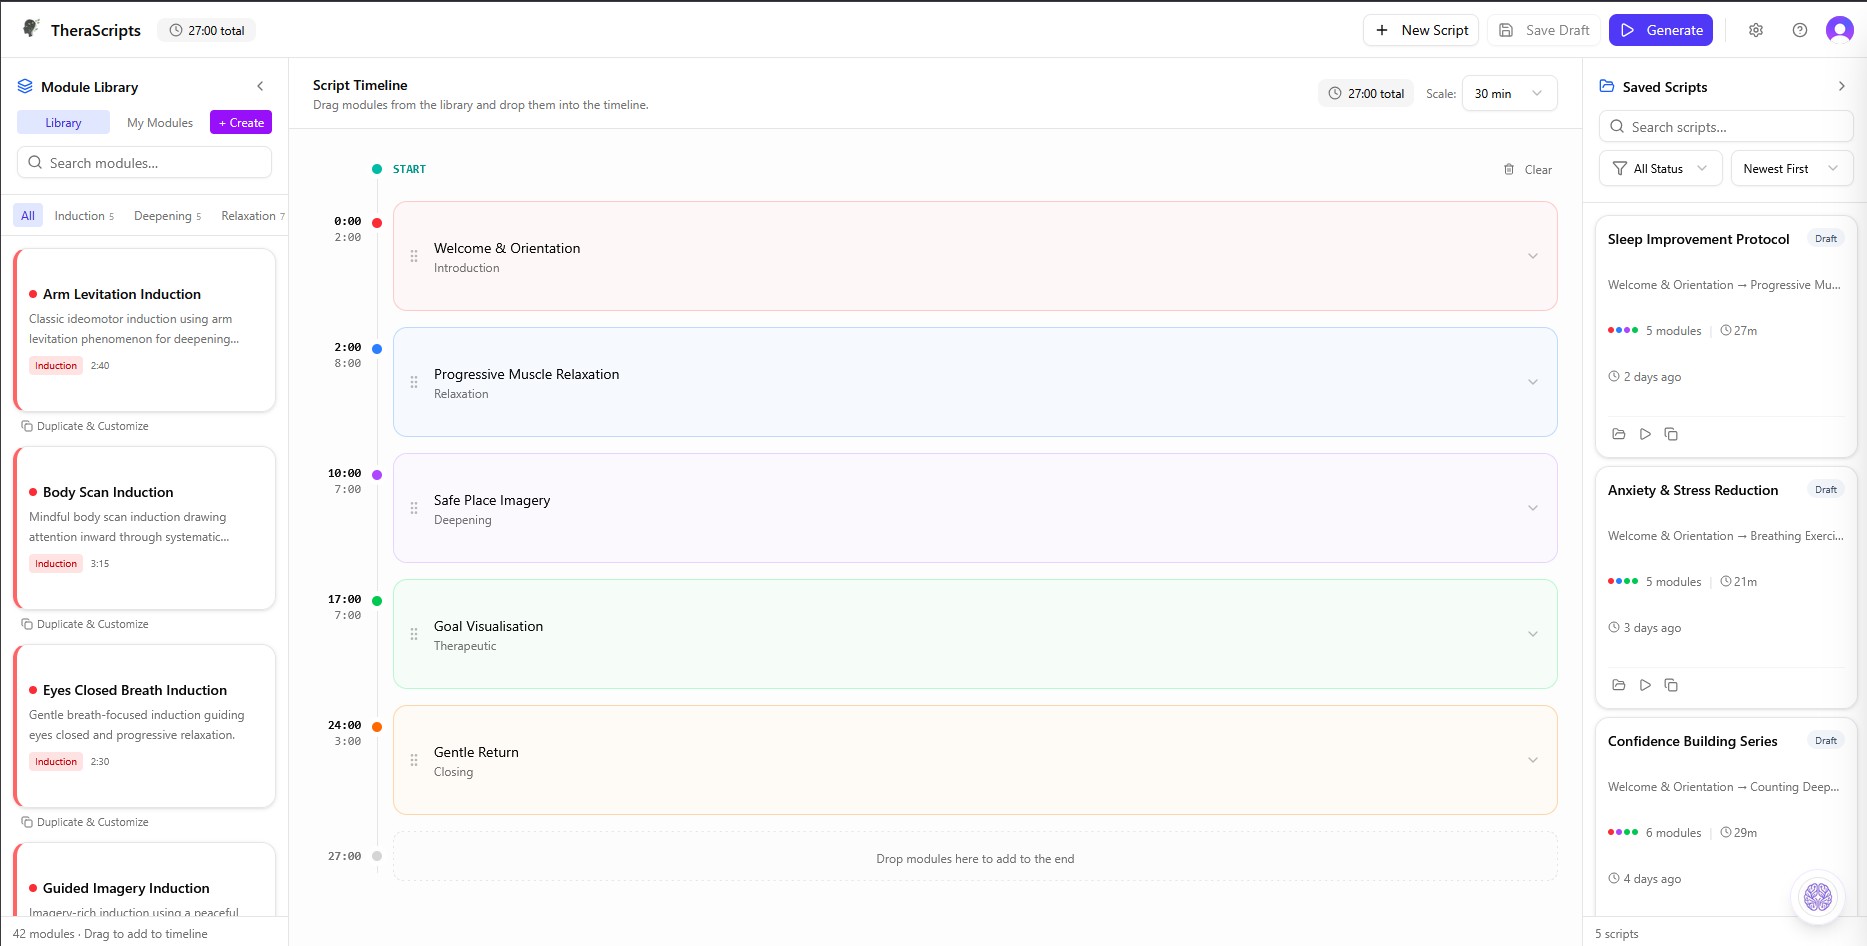Click the Clear timeline trash icon
This screenshot has width=1867, height=946.
pyautogui.click(x=1510, y=169)
